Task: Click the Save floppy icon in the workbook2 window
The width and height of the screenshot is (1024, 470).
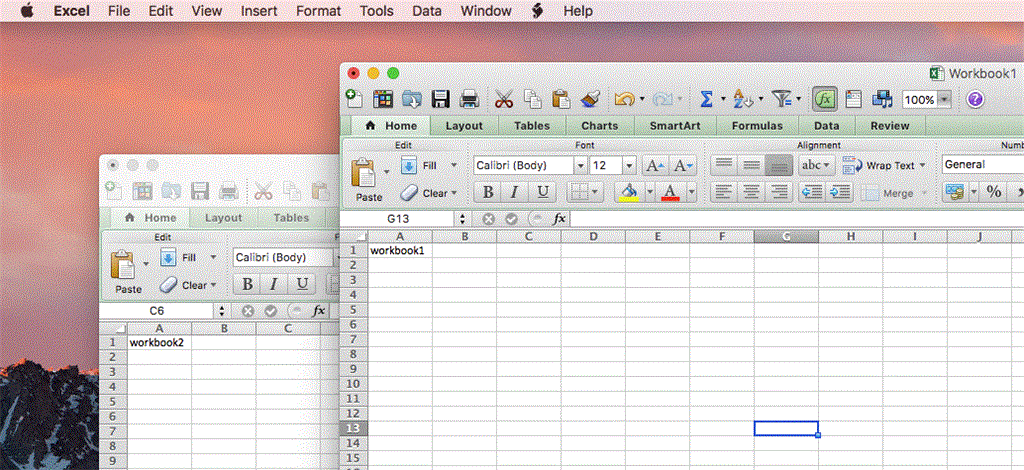Action: coord(200,191)
